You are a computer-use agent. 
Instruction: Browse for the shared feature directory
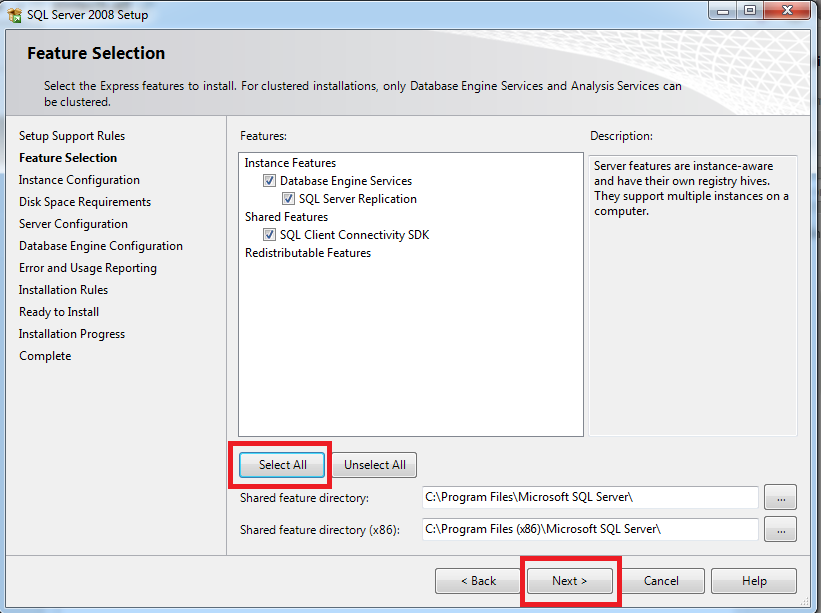pos(779,497)
